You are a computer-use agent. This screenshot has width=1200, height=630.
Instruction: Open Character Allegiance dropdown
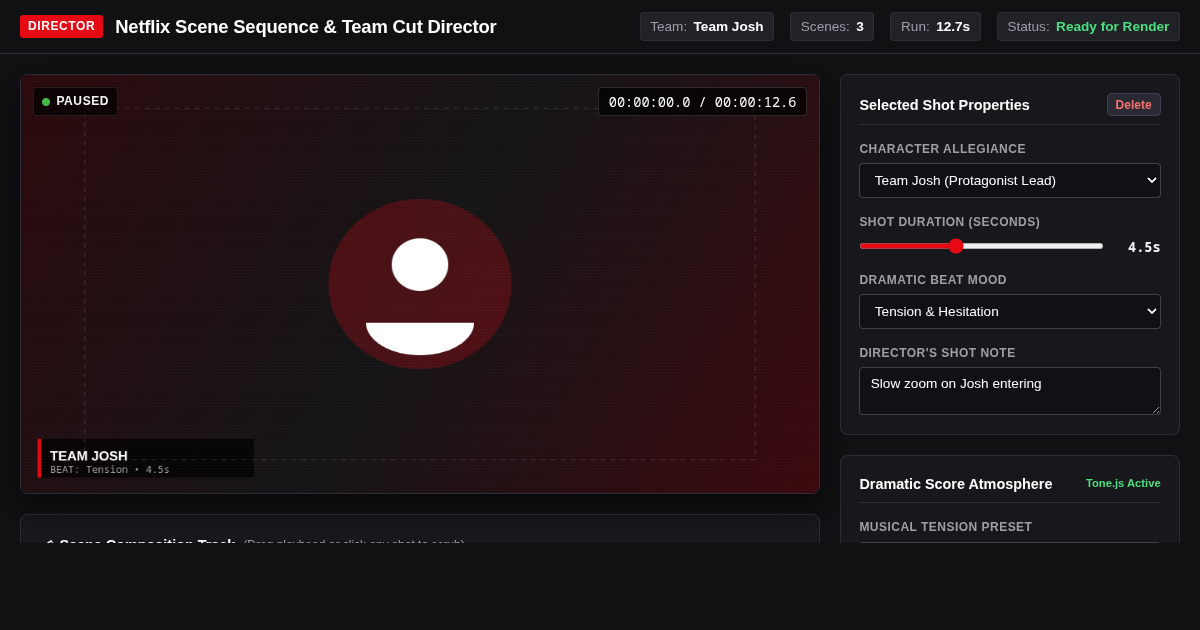coord(1010,181)
